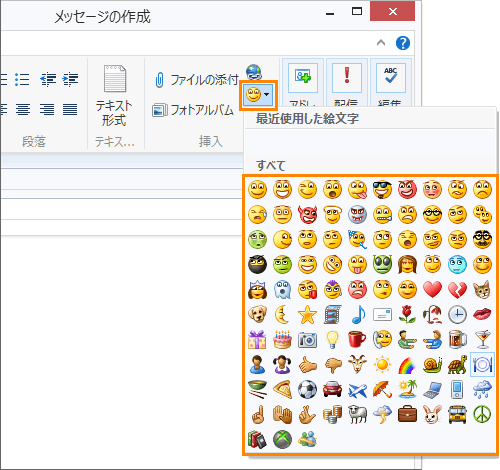Screen dimensions: 500x470
Task: Increase paragraph indent
Action: point(70,79)
